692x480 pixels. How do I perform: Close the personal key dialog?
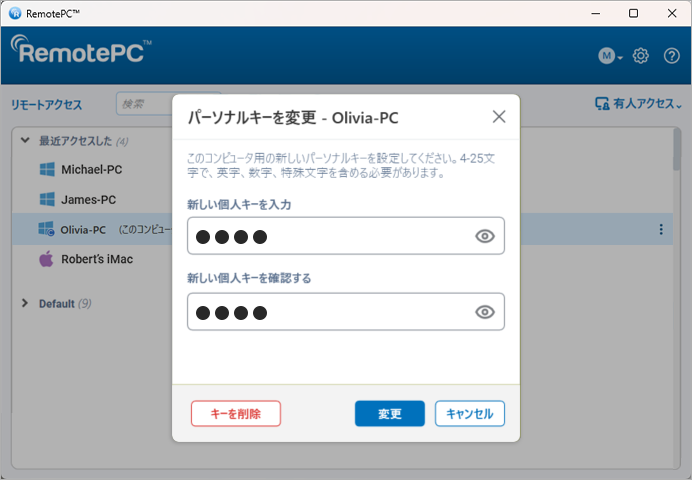(x=499, y=117)
